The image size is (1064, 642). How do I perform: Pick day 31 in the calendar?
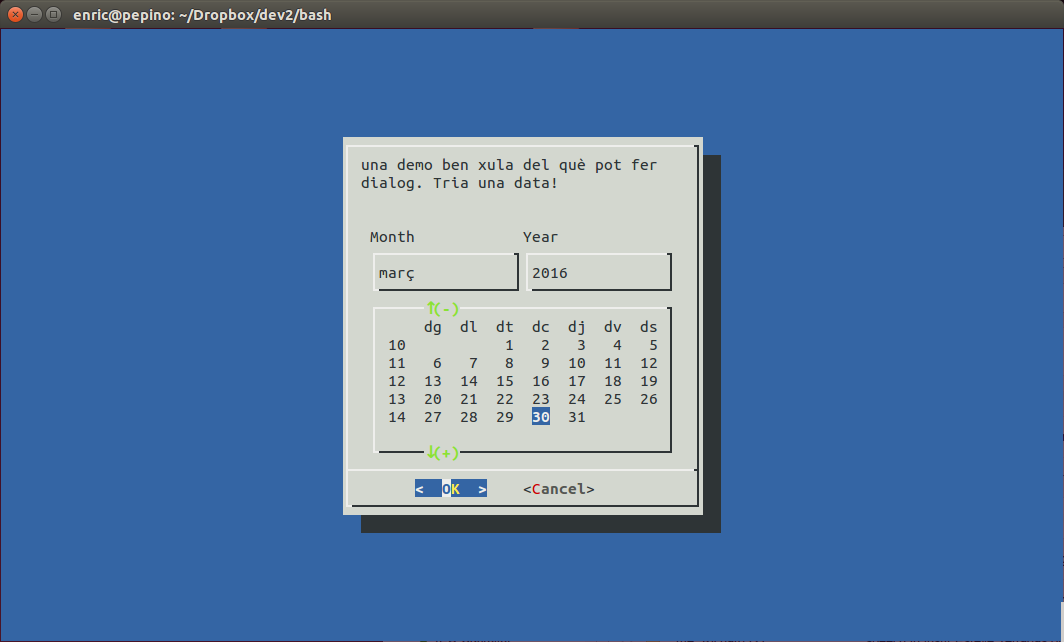pyautogui.click(x=577, y=417)
